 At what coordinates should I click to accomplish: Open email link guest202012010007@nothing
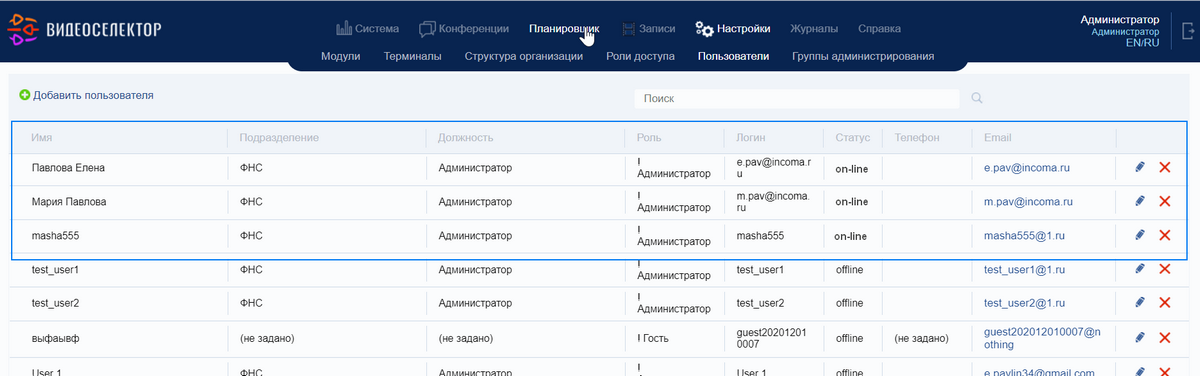pyautogui.click(x=1042, y=338)
